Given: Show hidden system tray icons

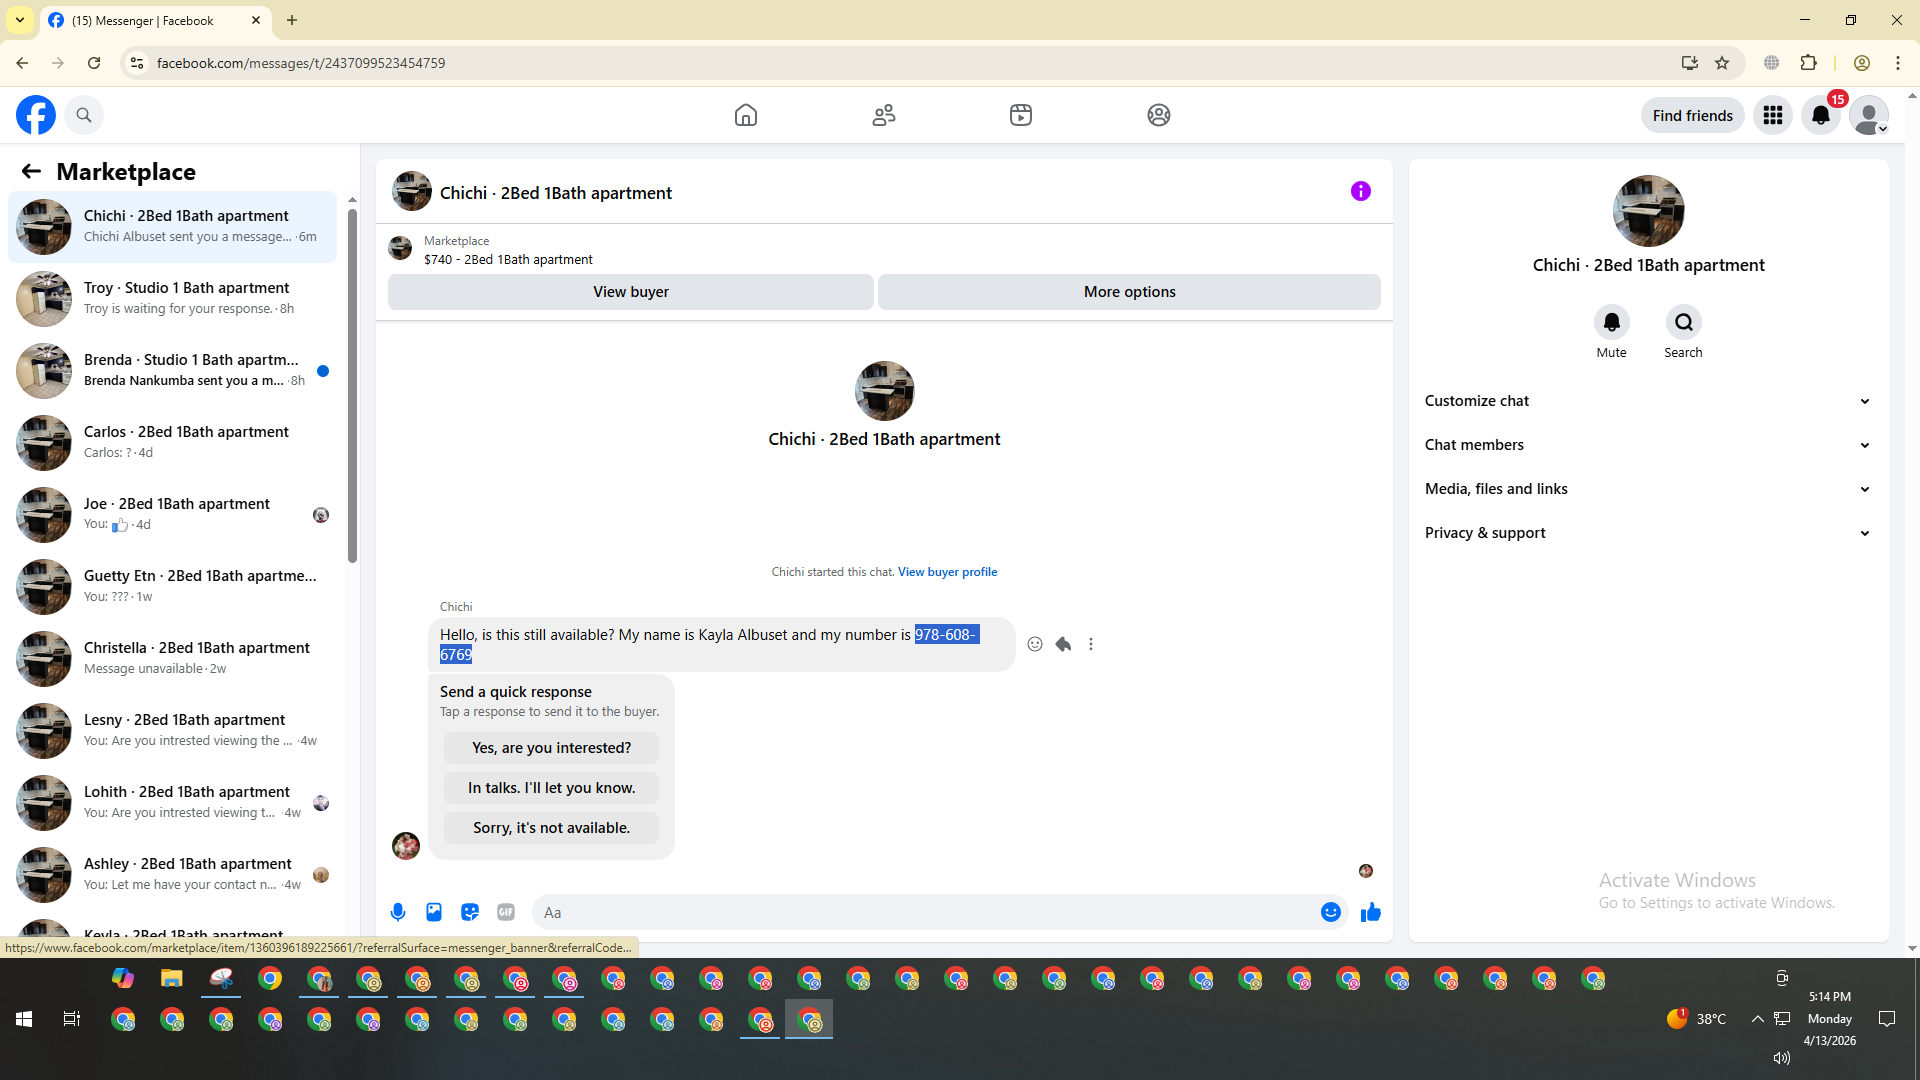Looking at the screenshot, I should tap(1757, 1019).
